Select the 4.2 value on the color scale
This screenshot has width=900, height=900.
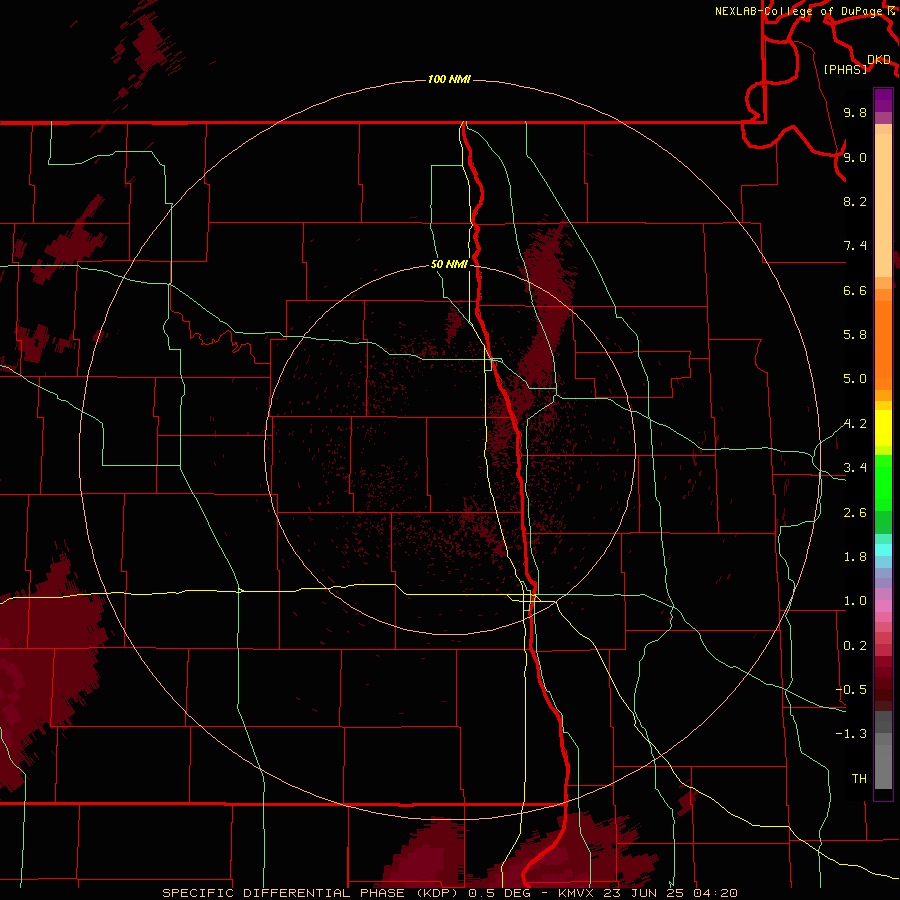855,424
